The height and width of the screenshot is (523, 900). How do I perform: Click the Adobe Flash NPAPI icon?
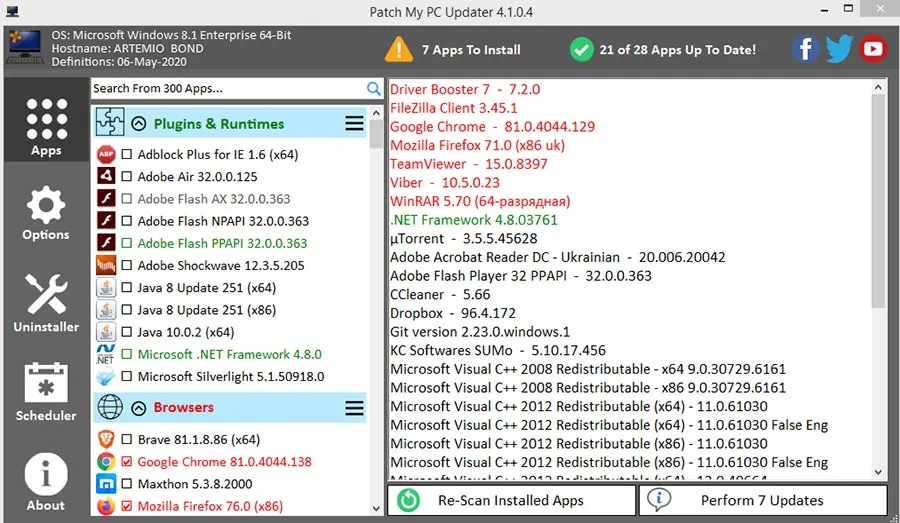[x=106, y=220]
